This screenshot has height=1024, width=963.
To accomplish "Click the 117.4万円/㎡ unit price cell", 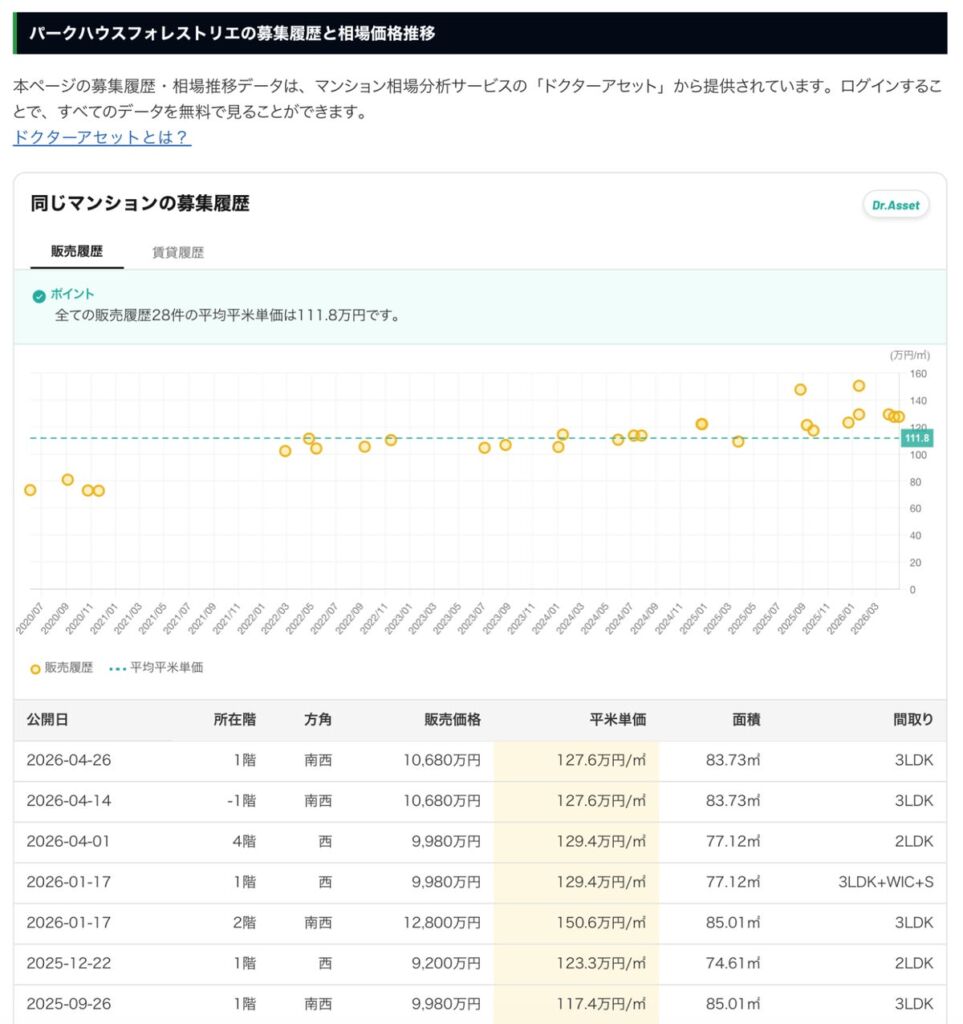I will [x=601, y=1004].
